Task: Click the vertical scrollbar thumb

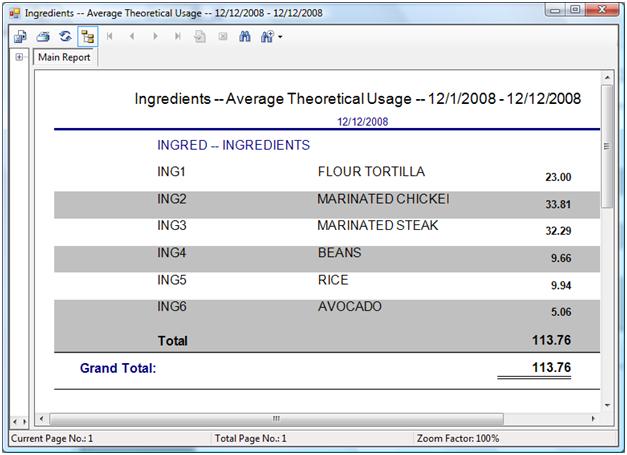Action: (x=607, y=146)
